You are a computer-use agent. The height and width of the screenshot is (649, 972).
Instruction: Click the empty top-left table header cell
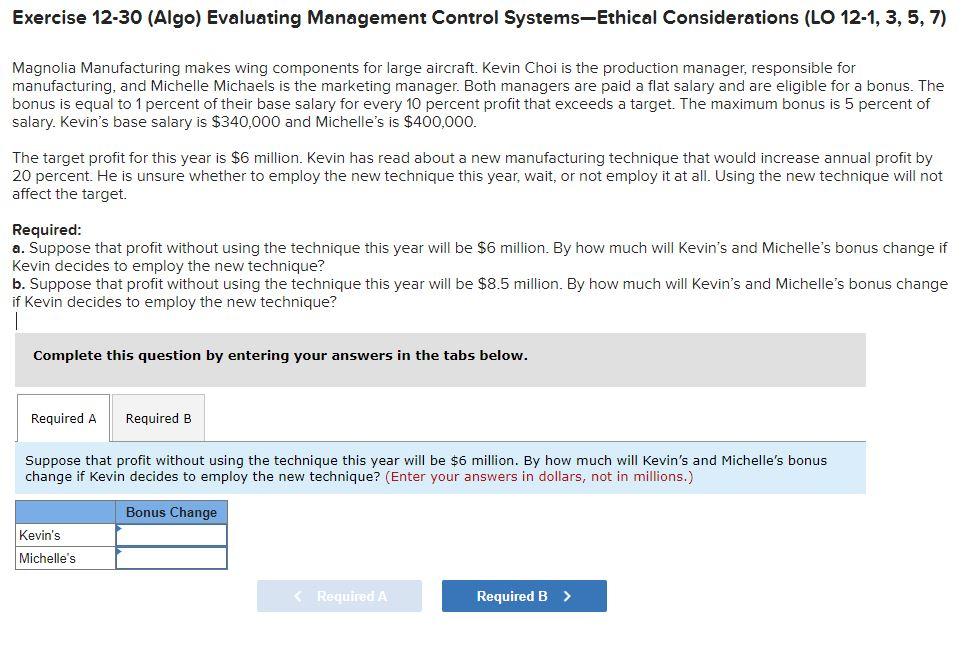[x=65, y=512]
